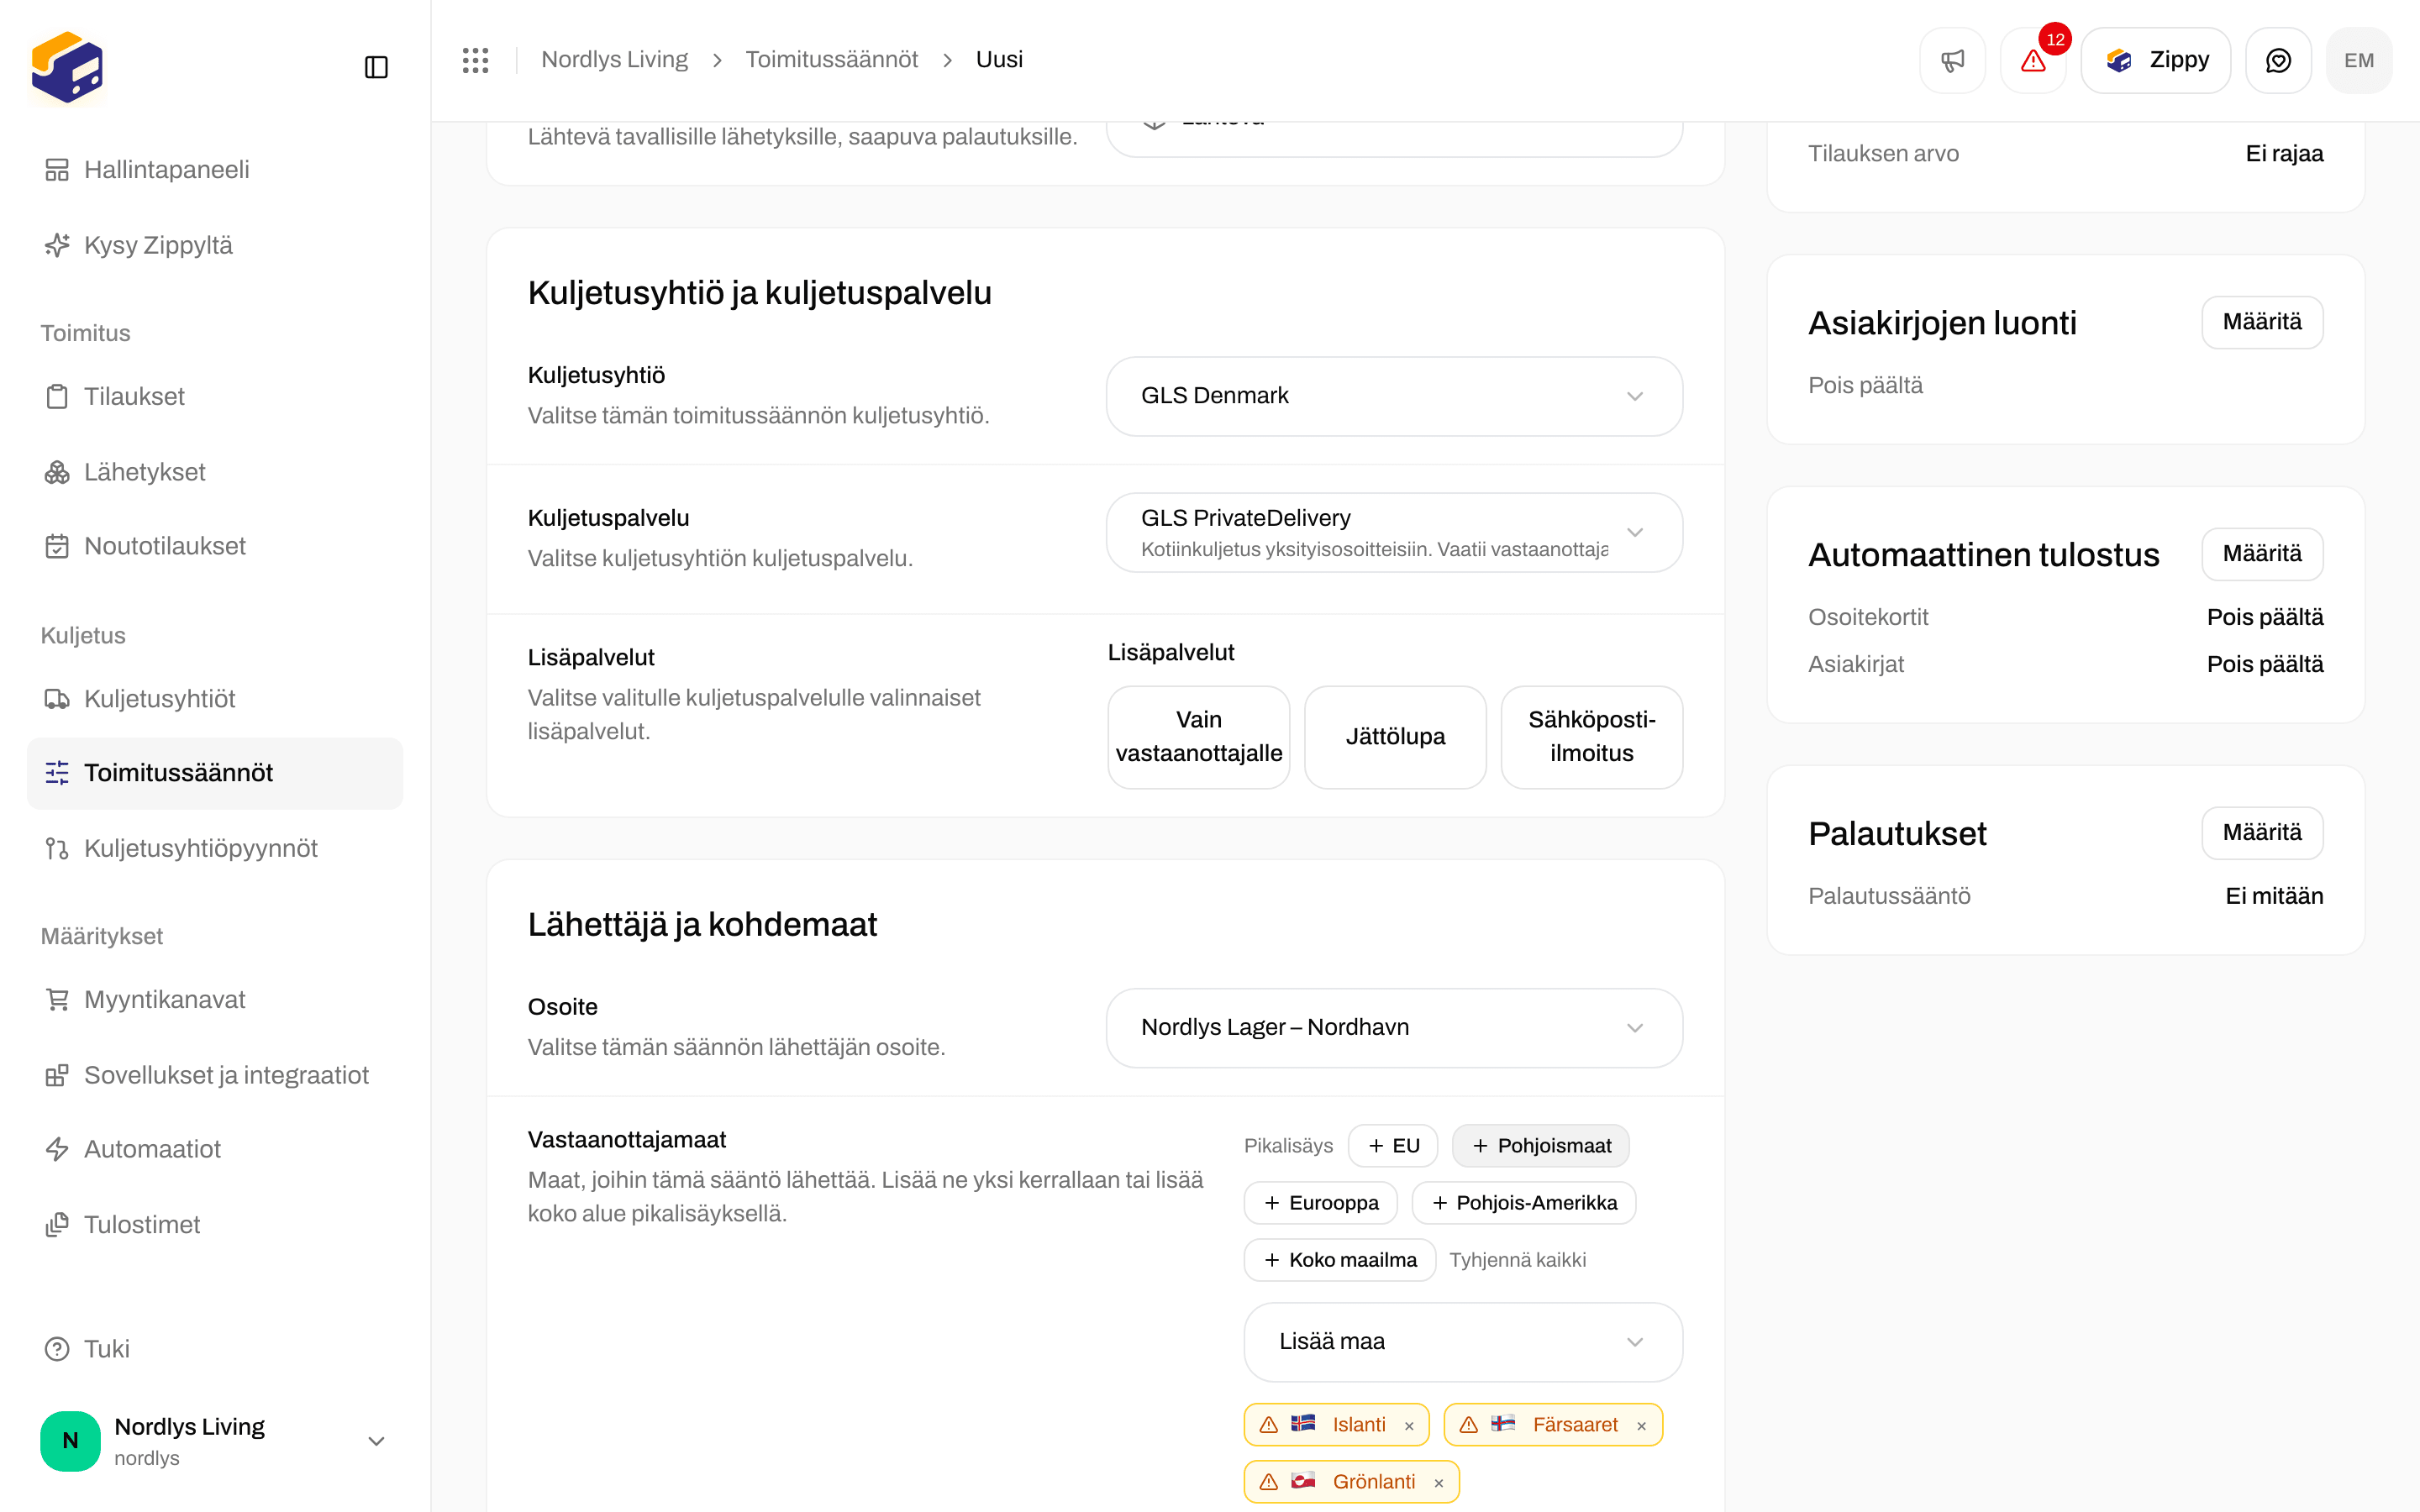Image resolution: width=2420 pixels, height=1512 pixels.
Task: Click the Automaatiot lightning icon
Action: [x=57, y=1149]
